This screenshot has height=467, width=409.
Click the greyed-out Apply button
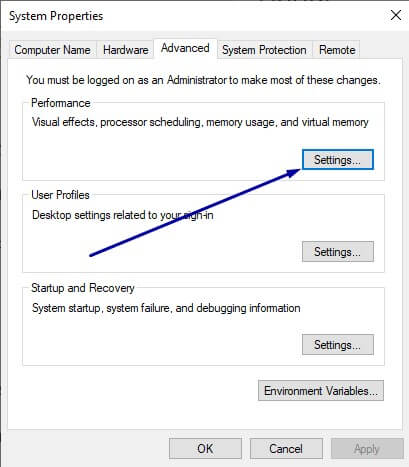(x=367, y=449)
